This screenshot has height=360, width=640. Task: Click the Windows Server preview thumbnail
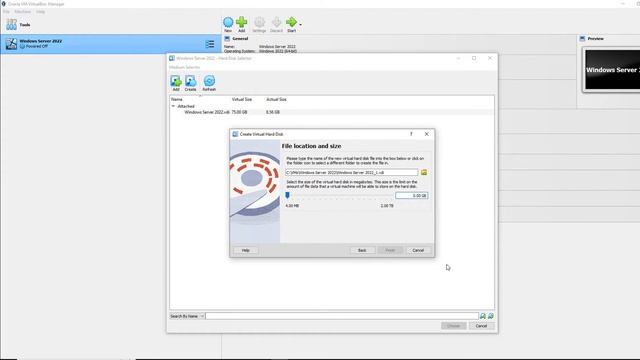[x=612, y=70]
